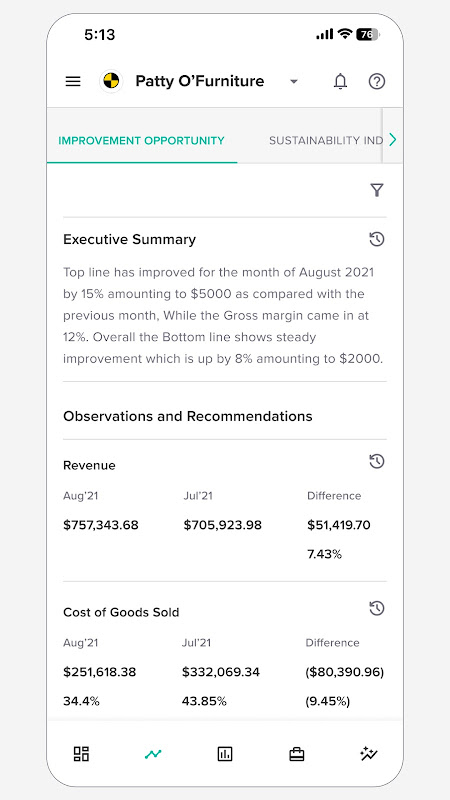Open bar chart reports icon in bottom bar
Viewport: 450px width, 800px height.
pyautogui.click(x=225, y=754)
